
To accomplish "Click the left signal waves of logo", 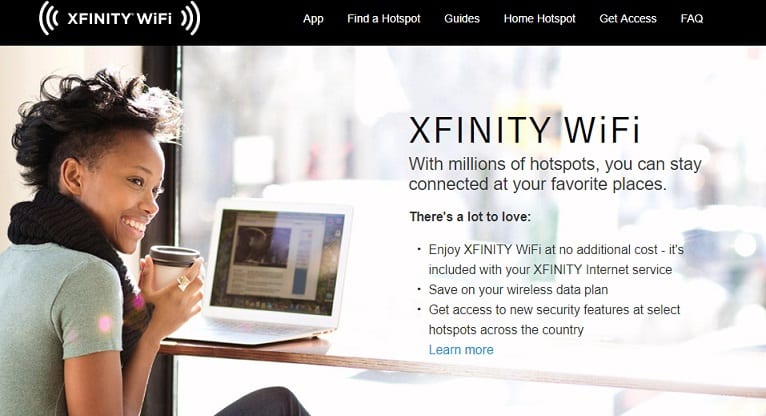I will click(48, 18).
